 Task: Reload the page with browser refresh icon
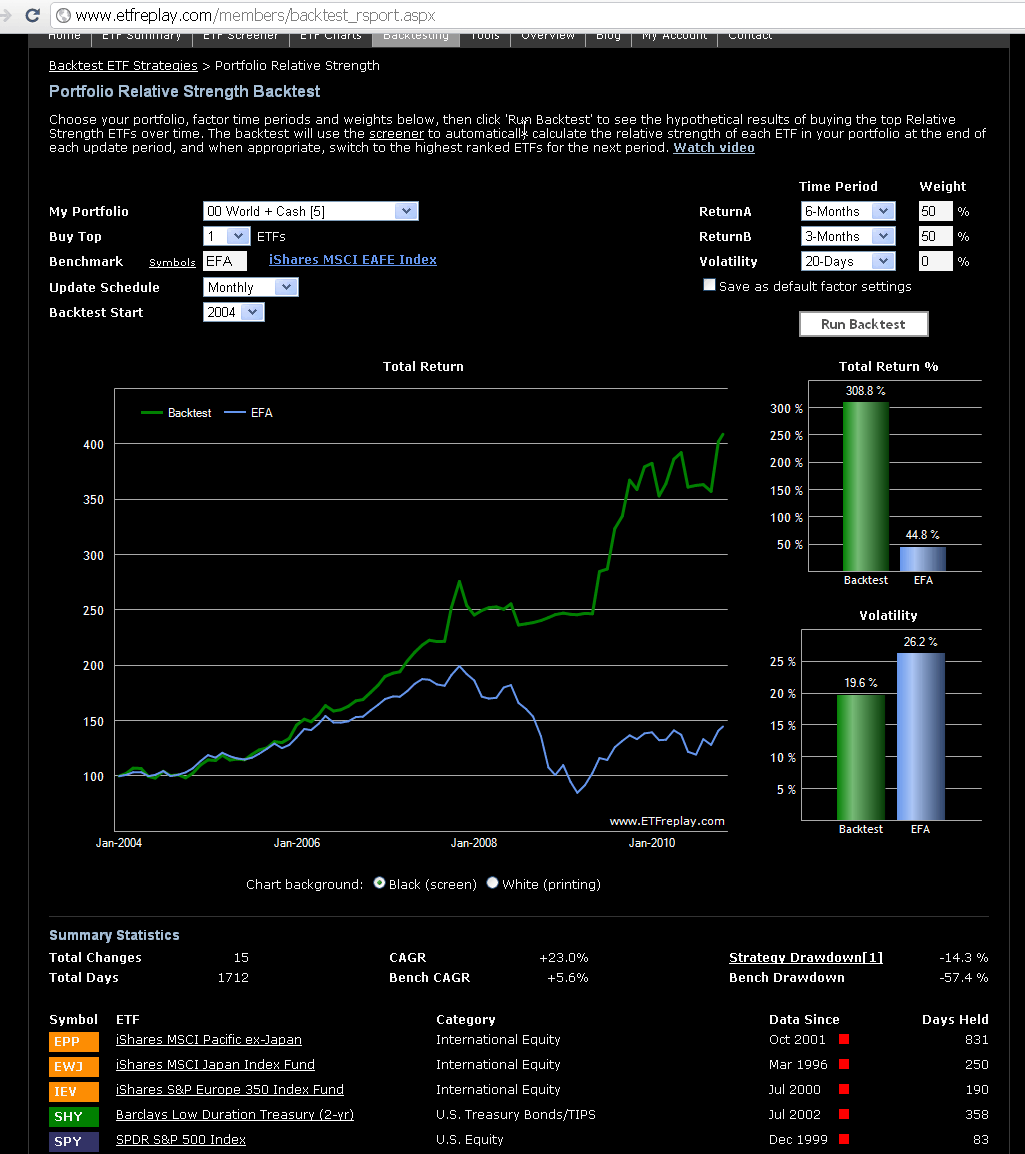point(32,15)
